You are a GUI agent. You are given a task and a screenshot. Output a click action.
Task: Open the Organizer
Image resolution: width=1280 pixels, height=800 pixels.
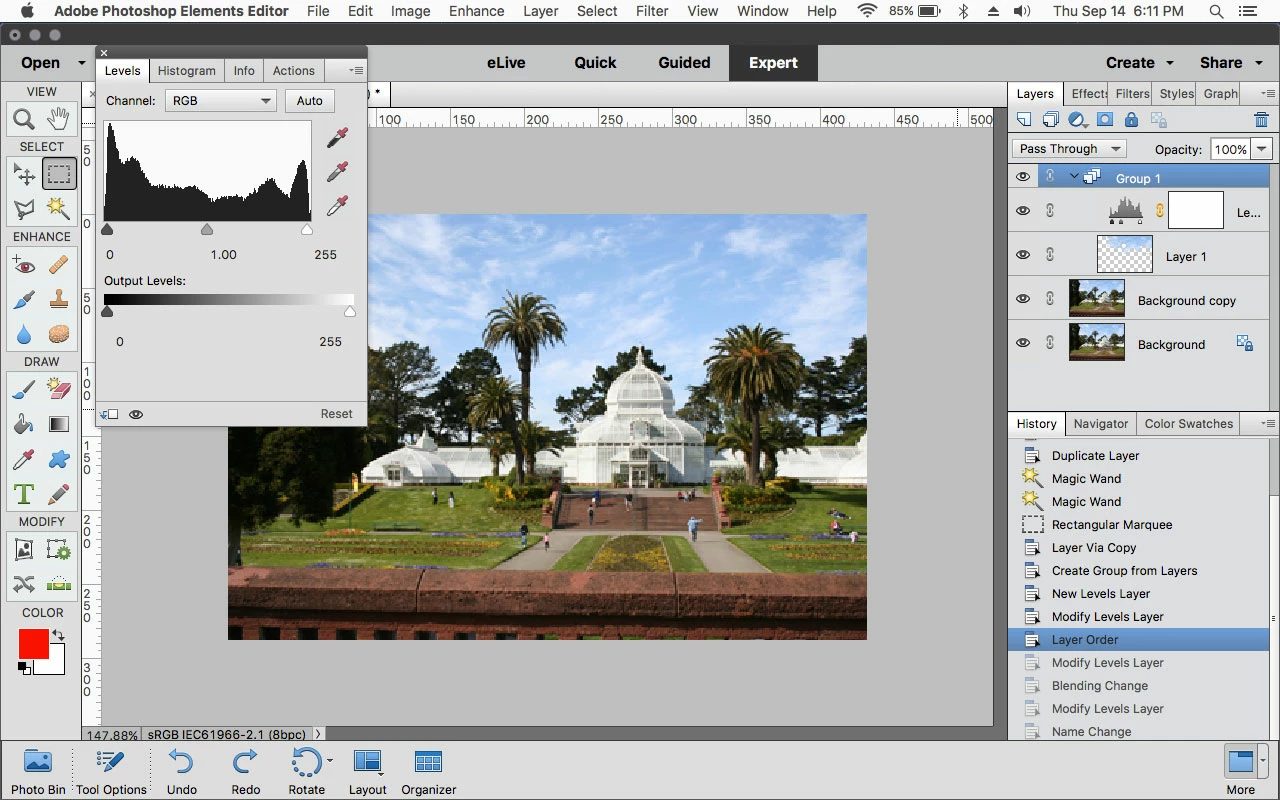point(429,772)
